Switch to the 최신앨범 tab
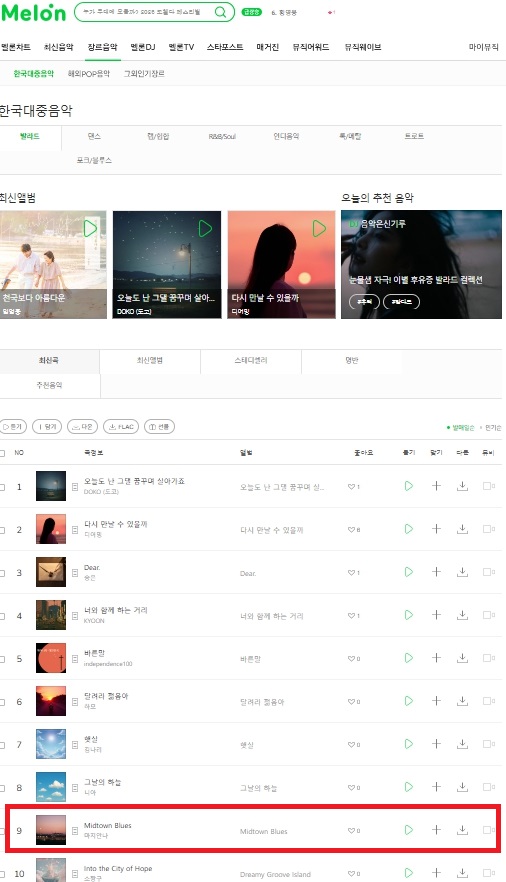Viewport: 506px width, 882px height. coord(150,360)
